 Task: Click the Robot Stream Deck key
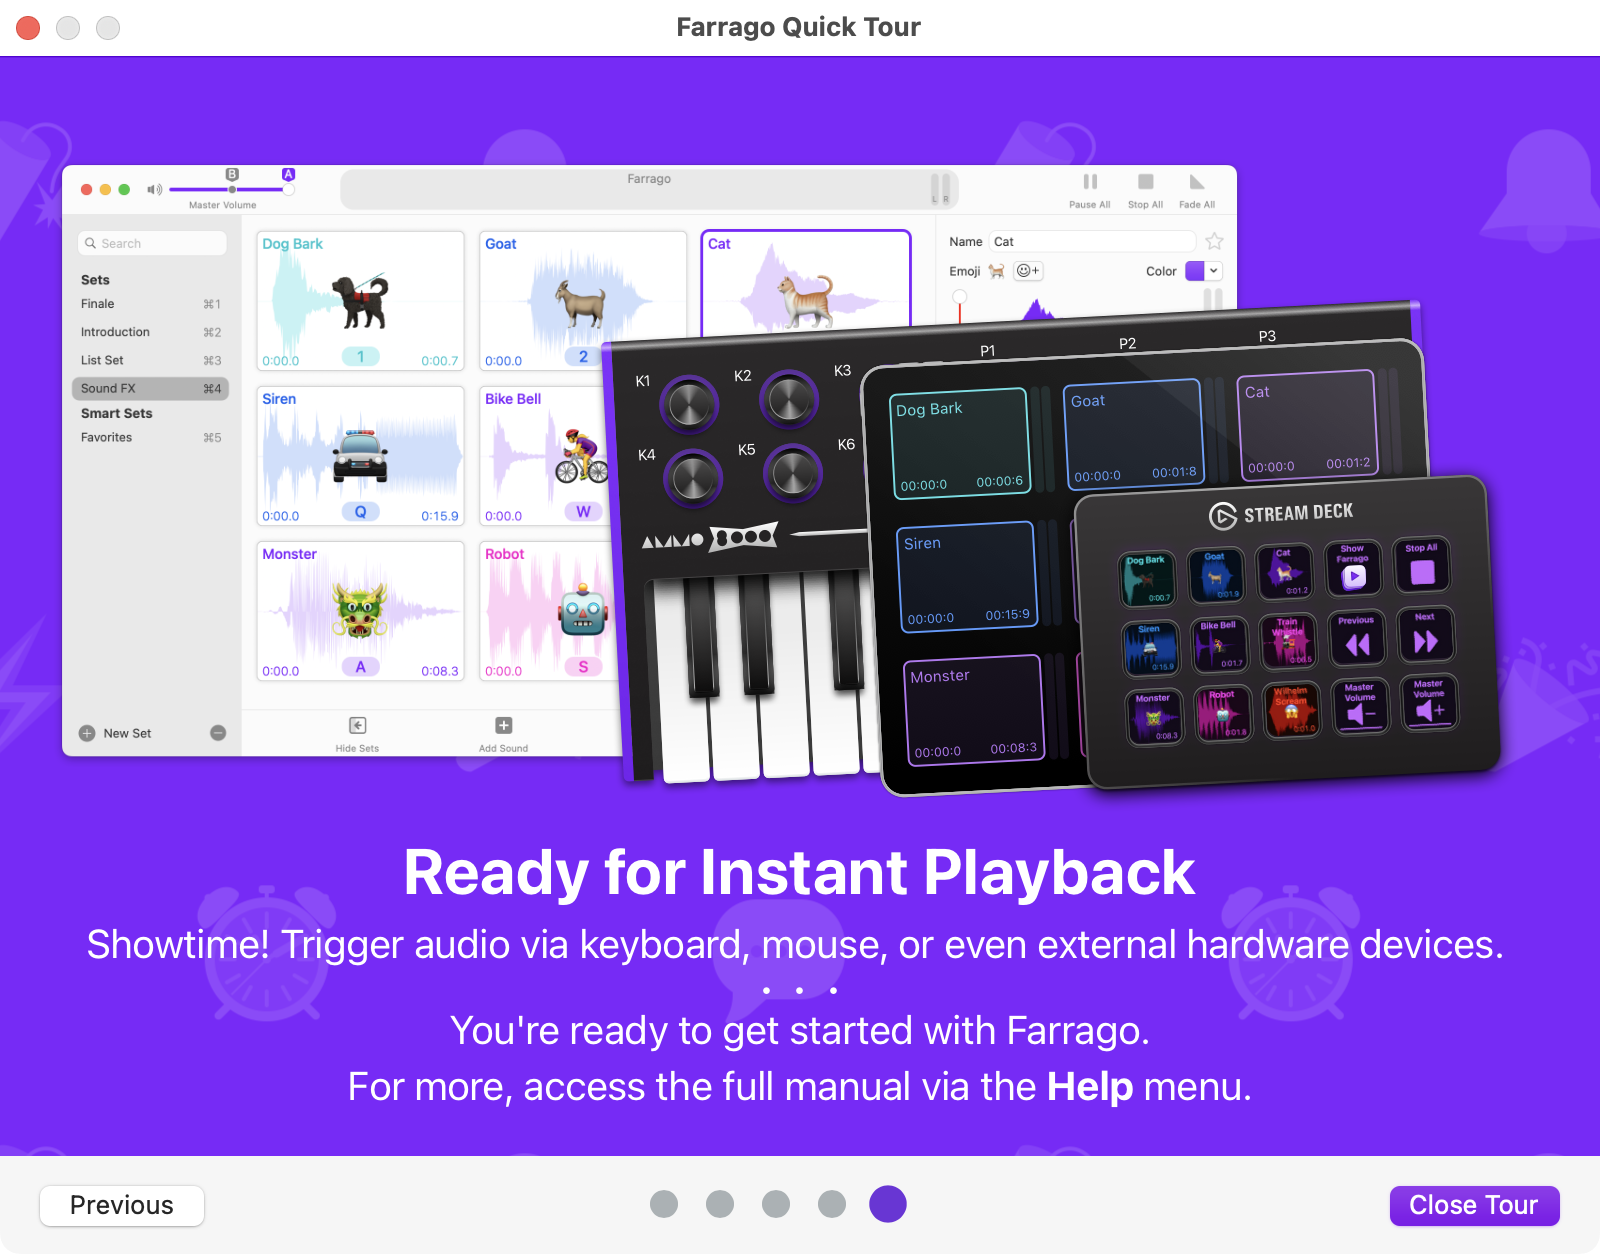pos(1223,714)
